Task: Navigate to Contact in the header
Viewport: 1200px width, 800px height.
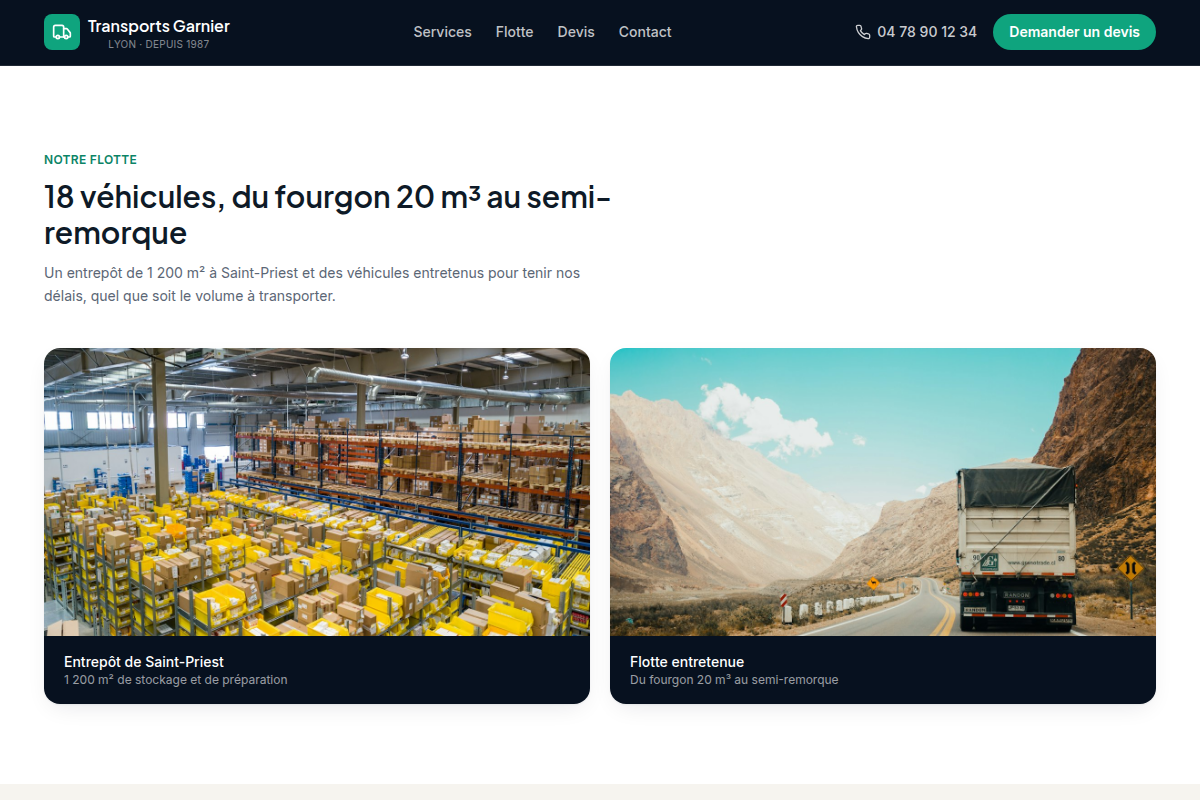Action: 645,32
